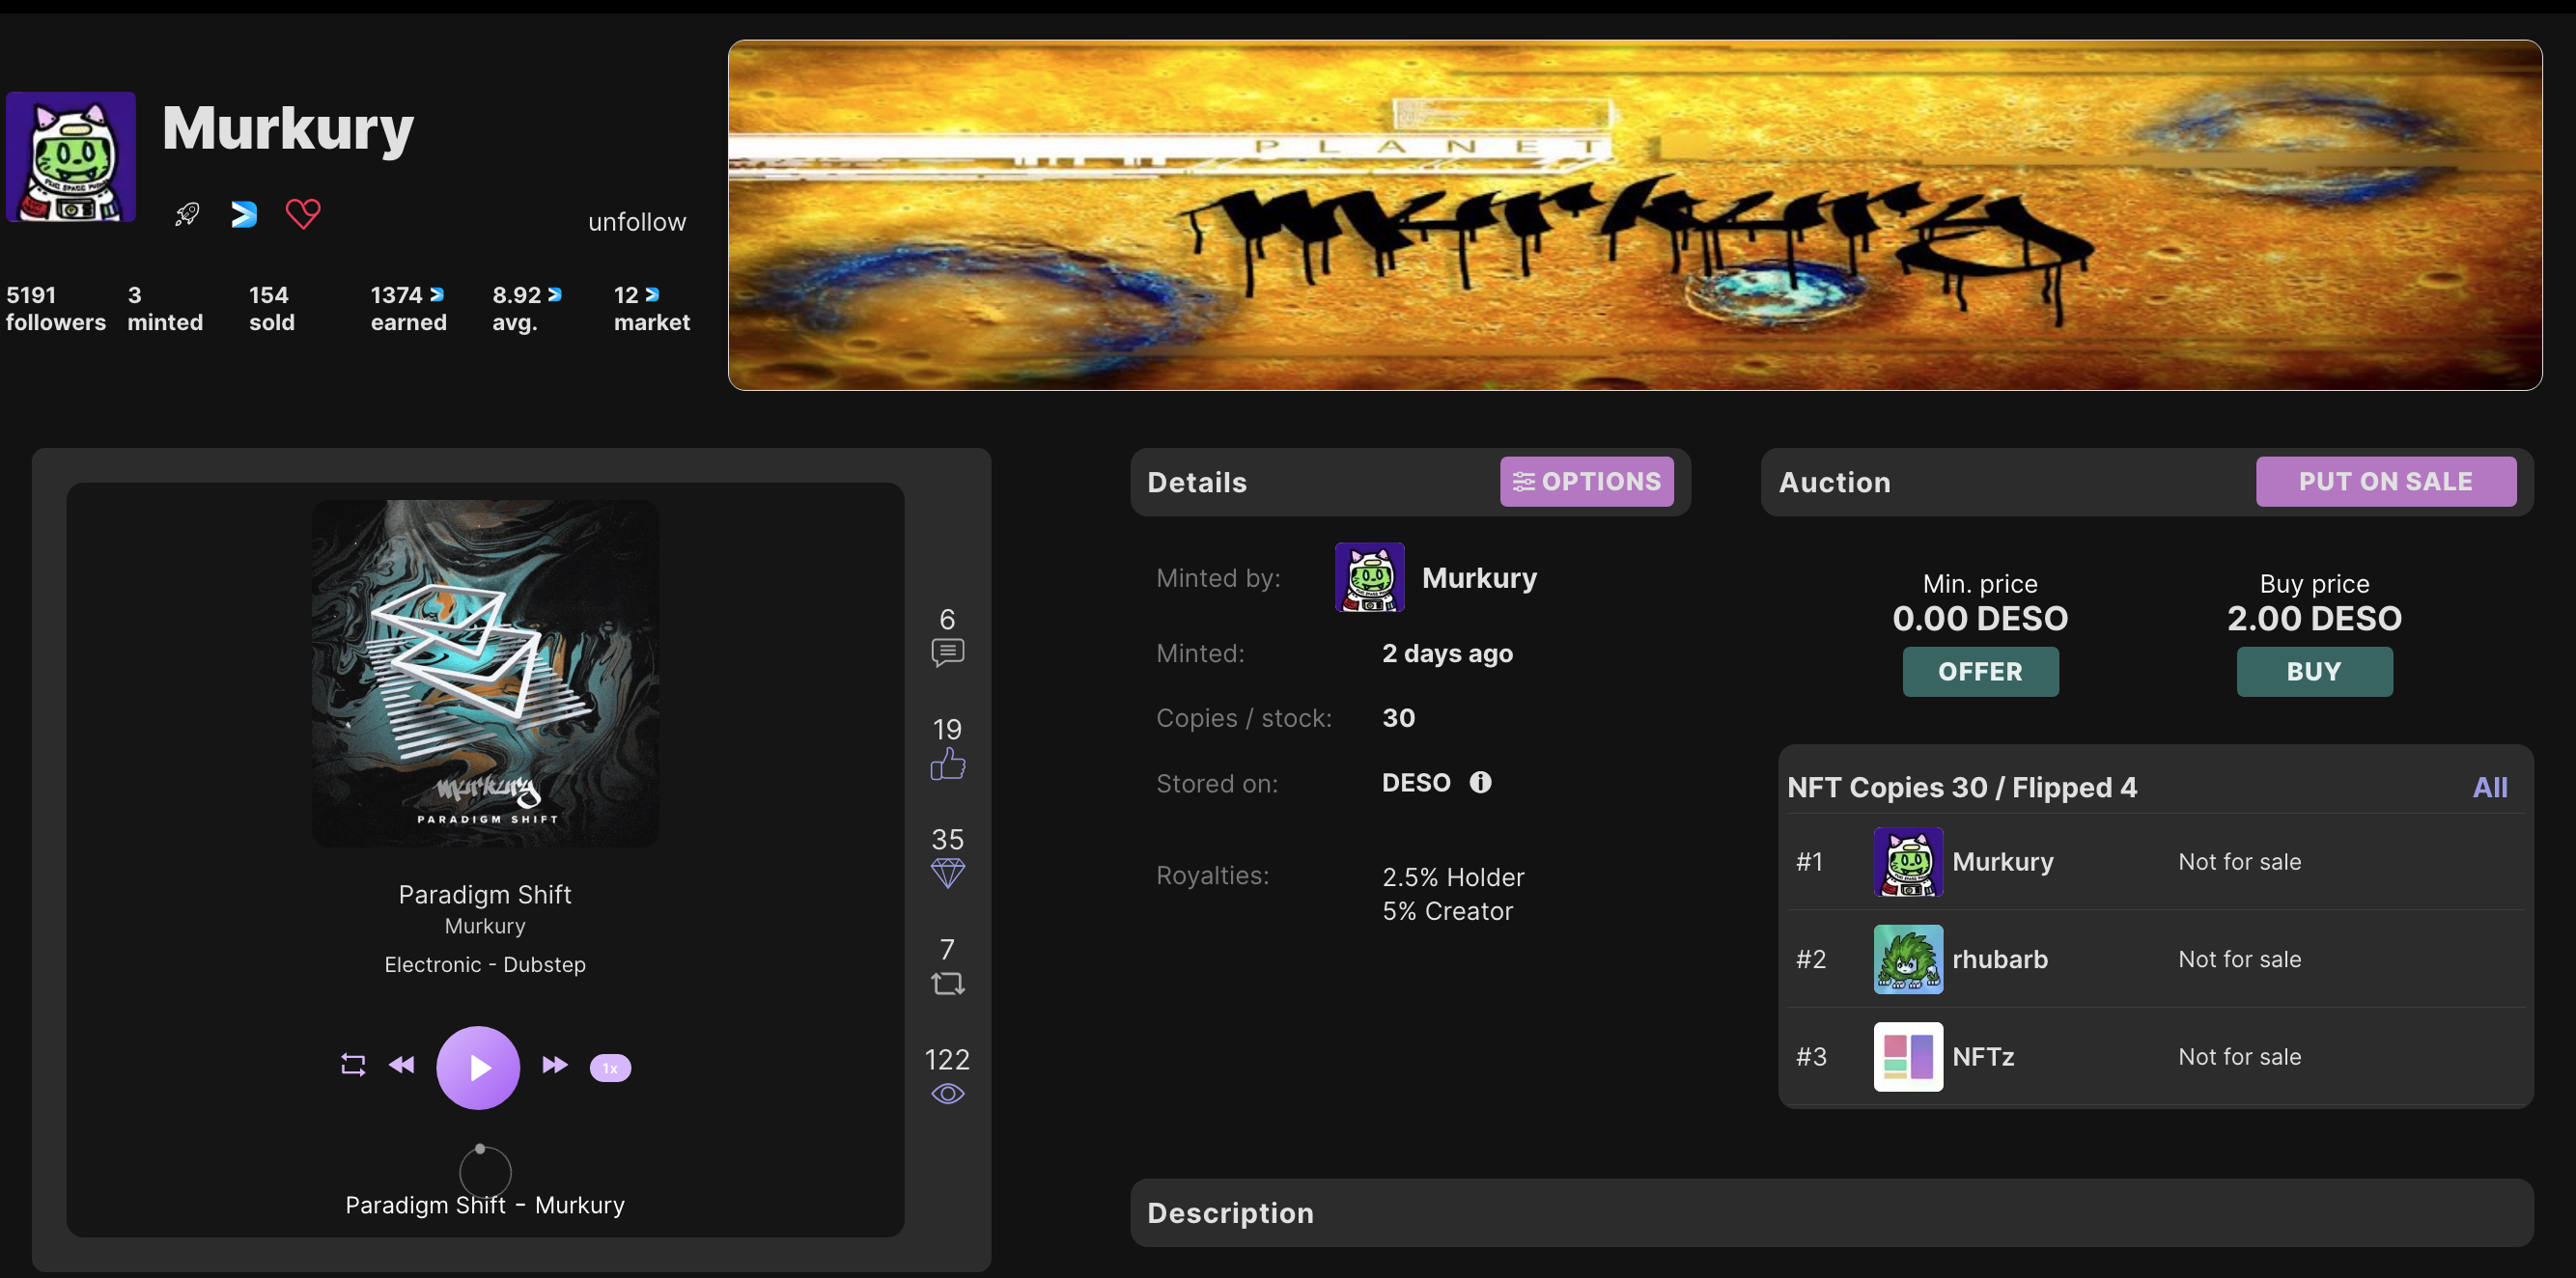The width and height of the screenshot is (2576, 1278).
Task: Expand All NFT copies list
Action: pyautogui.click(x=2489, y=788)
